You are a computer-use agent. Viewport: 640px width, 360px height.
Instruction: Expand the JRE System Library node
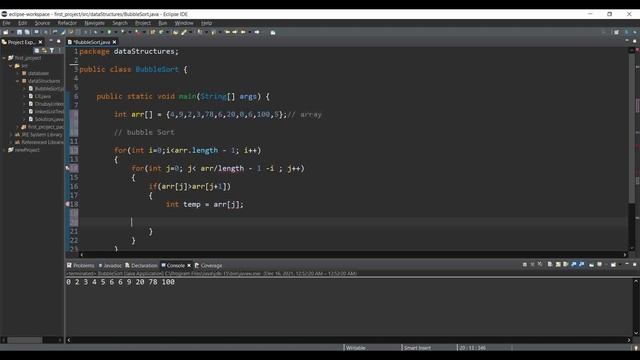(x=11, y=134)
